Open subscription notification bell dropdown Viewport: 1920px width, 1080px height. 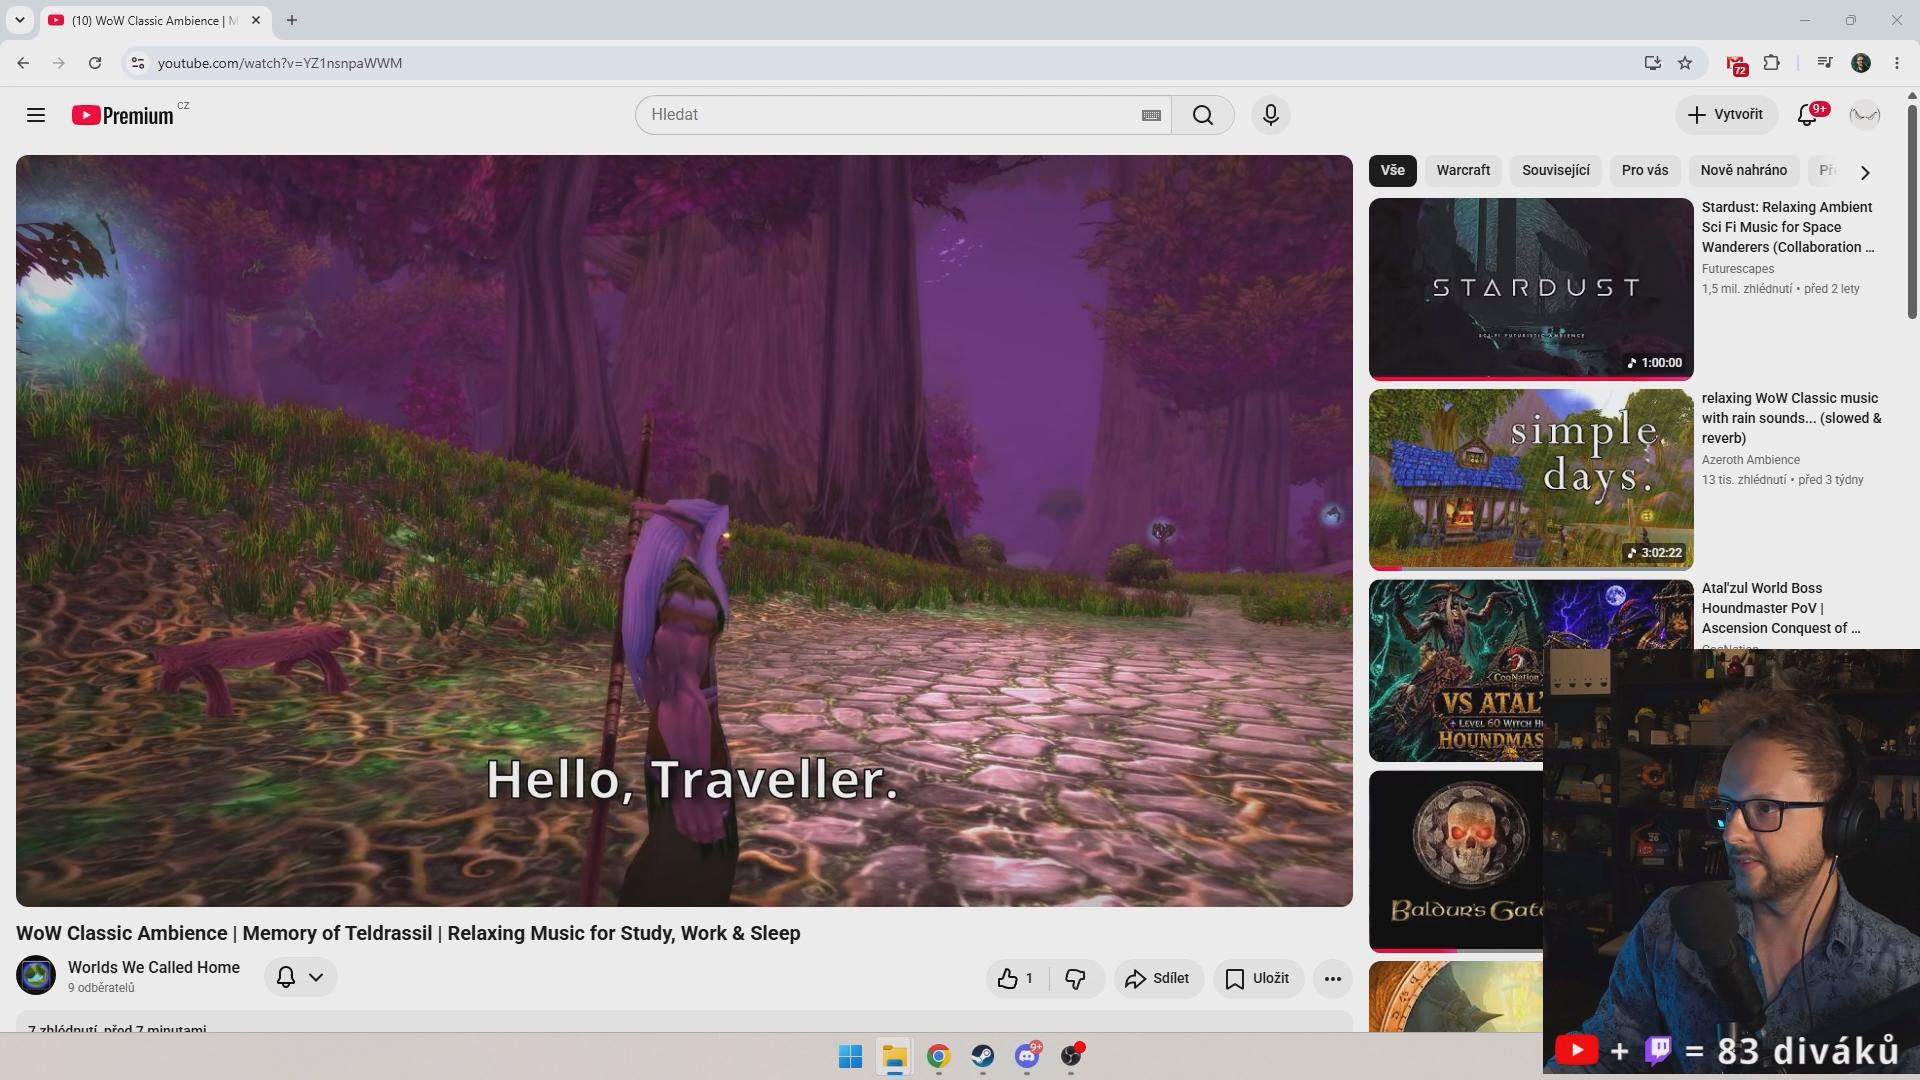(x=300, y=977)
